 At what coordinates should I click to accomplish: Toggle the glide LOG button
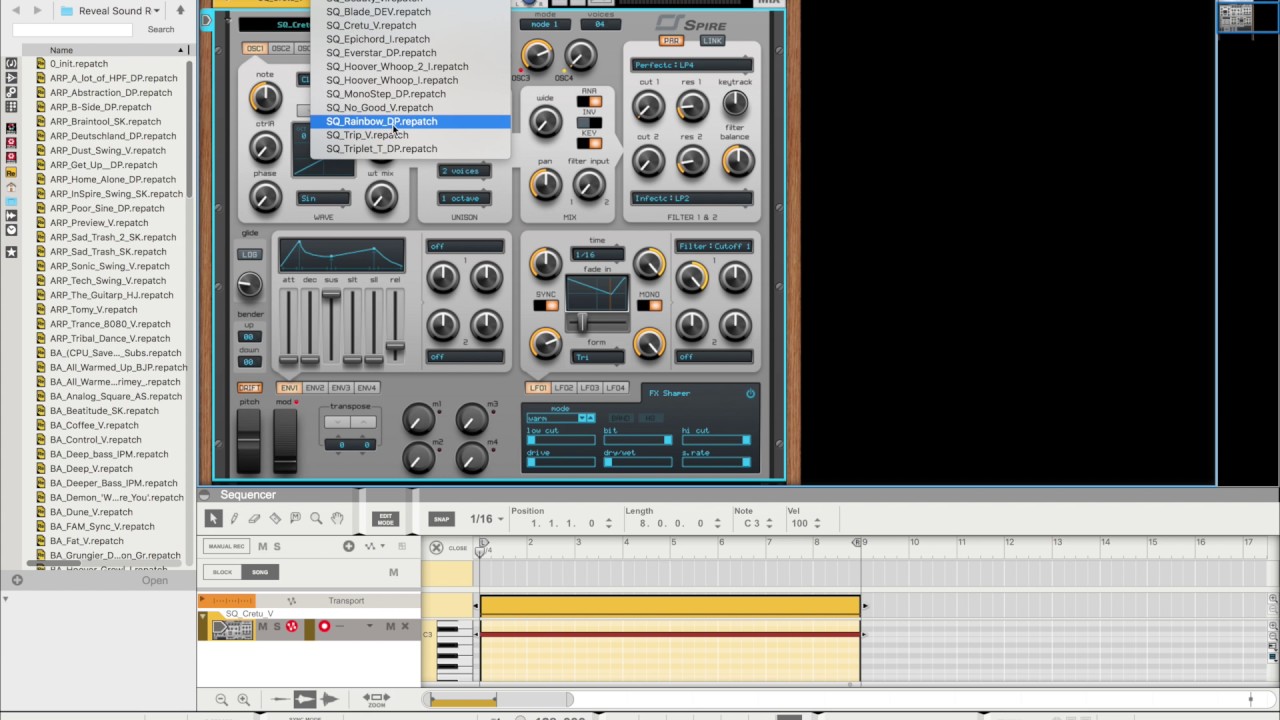pyautogui.click(x=249, y=254)
